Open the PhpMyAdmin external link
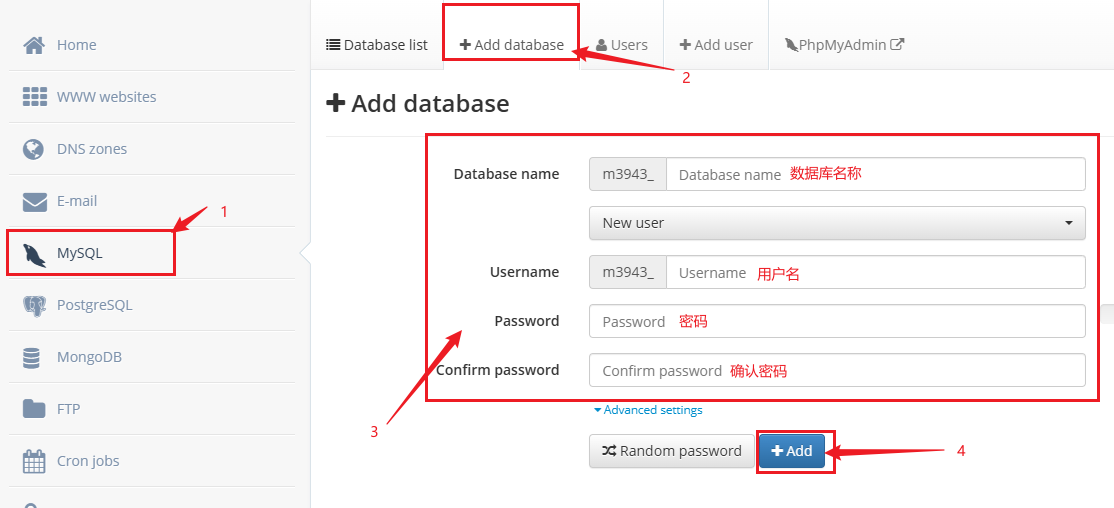 (845, 45)
